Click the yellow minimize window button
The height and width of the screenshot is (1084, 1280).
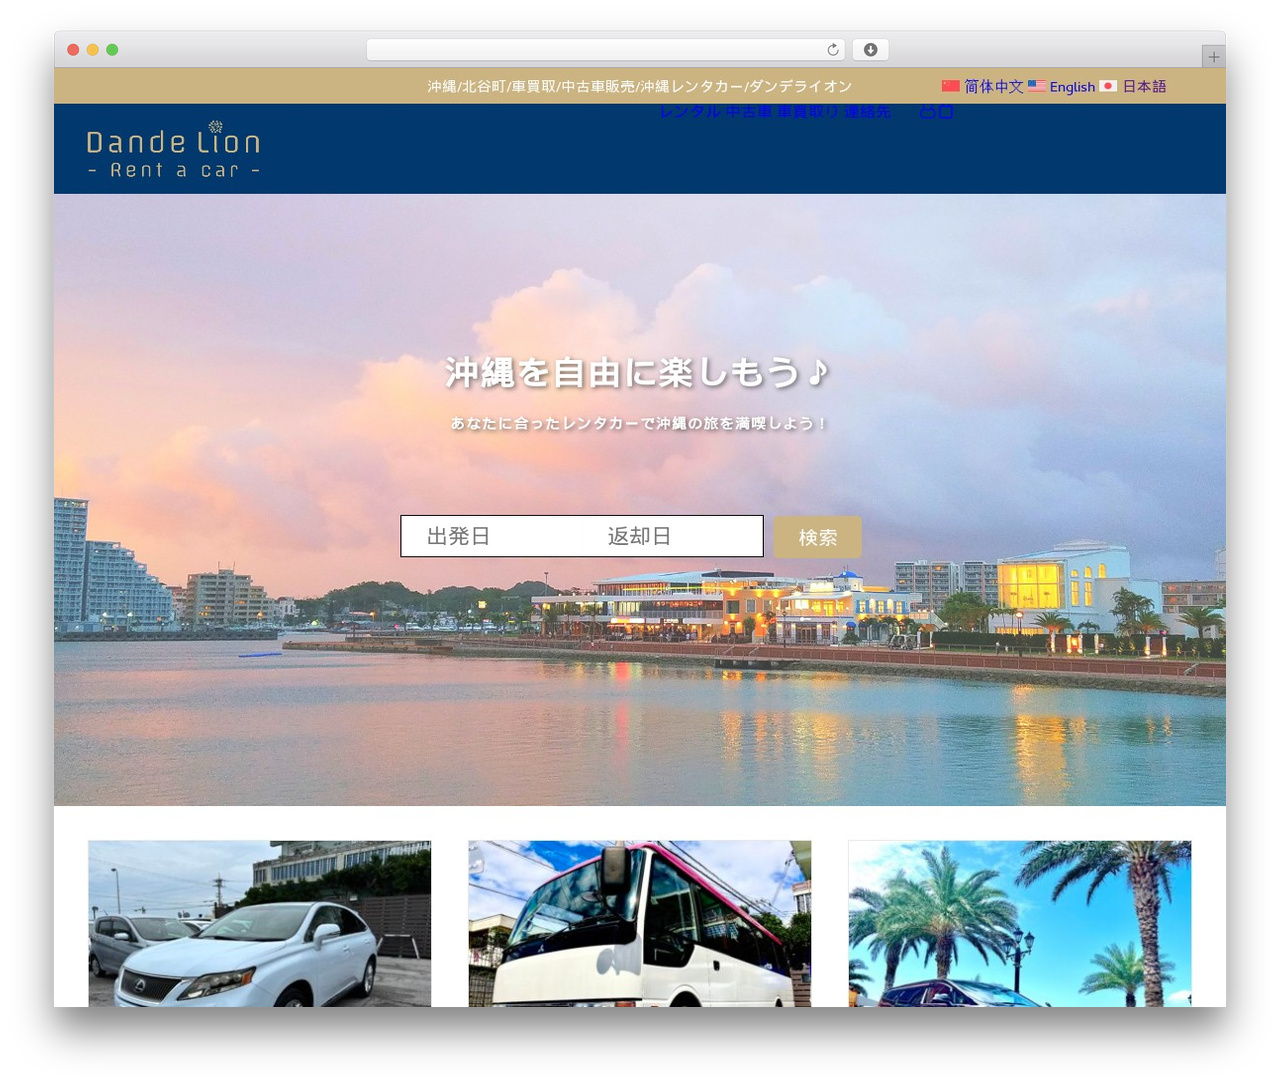pyautogui.click(x=92, y=49)
